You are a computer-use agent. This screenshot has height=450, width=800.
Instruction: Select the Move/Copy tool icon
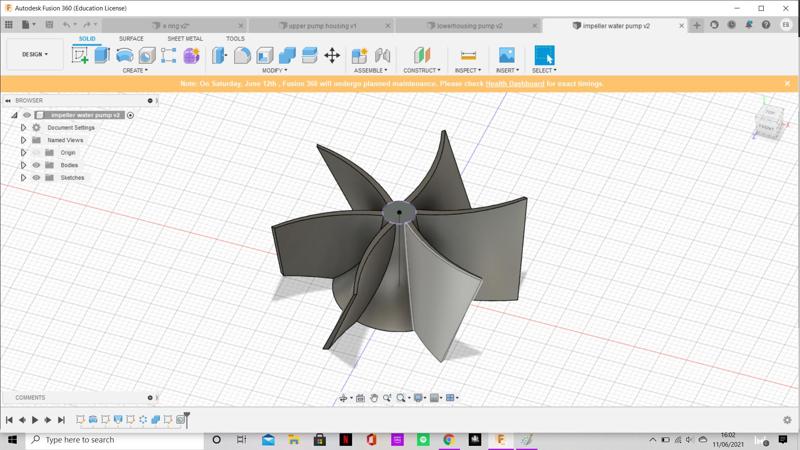pyautogui.click(x=332, y=55)
